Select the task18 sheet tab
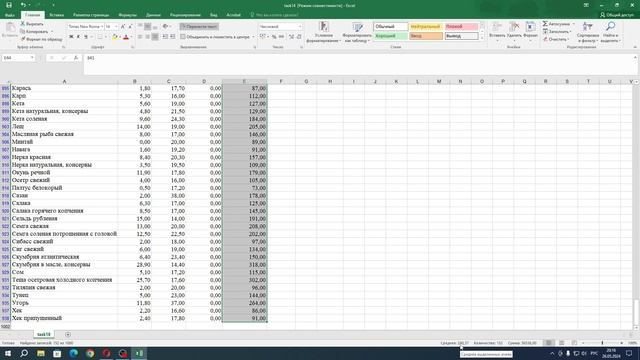The height and width of the screenshot is (360, 640). tap(44, 334)
